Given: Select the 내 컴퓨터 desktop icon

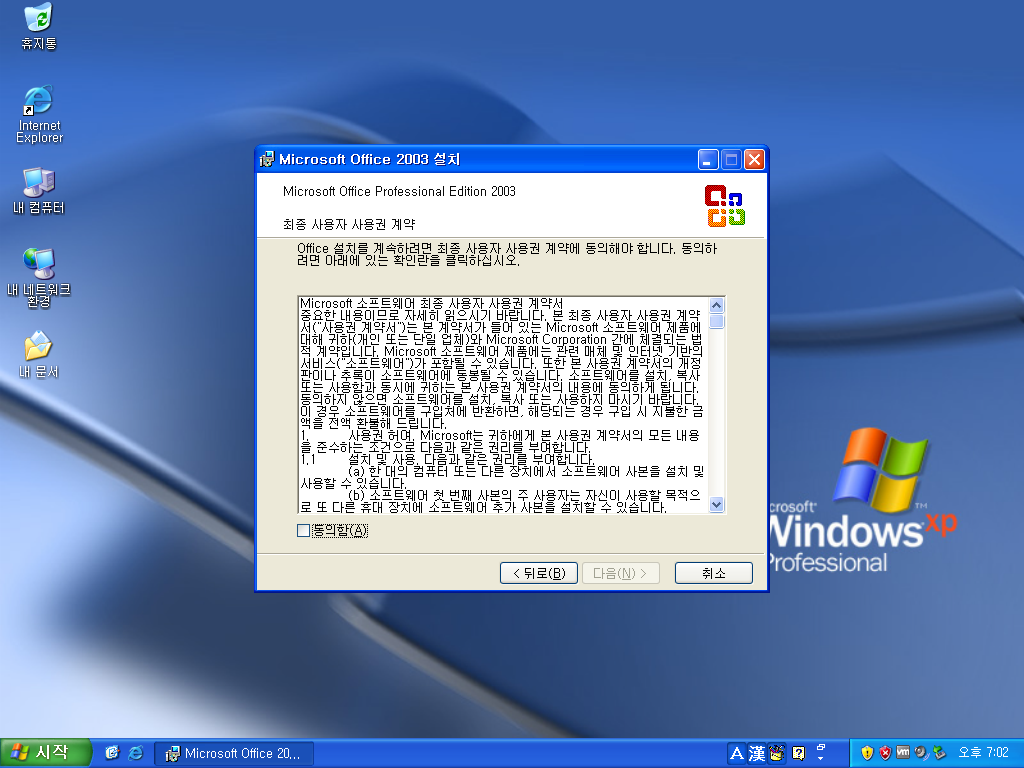Looking at the screenshot, I should [39, 191].
